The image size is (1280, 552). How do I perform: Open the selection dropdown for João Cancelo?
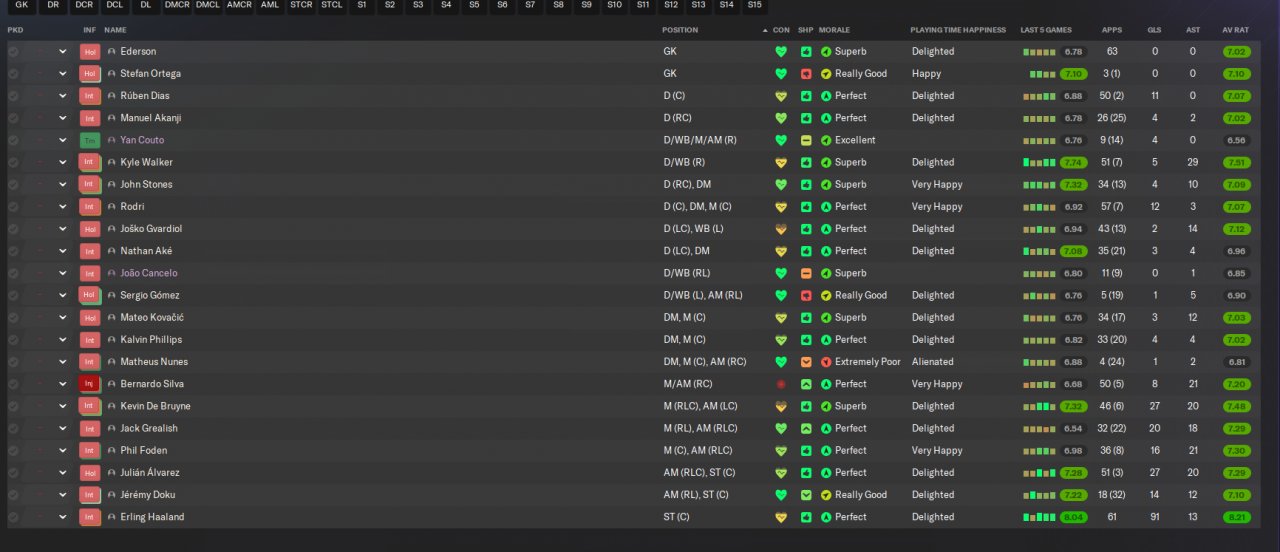(62, 273)
